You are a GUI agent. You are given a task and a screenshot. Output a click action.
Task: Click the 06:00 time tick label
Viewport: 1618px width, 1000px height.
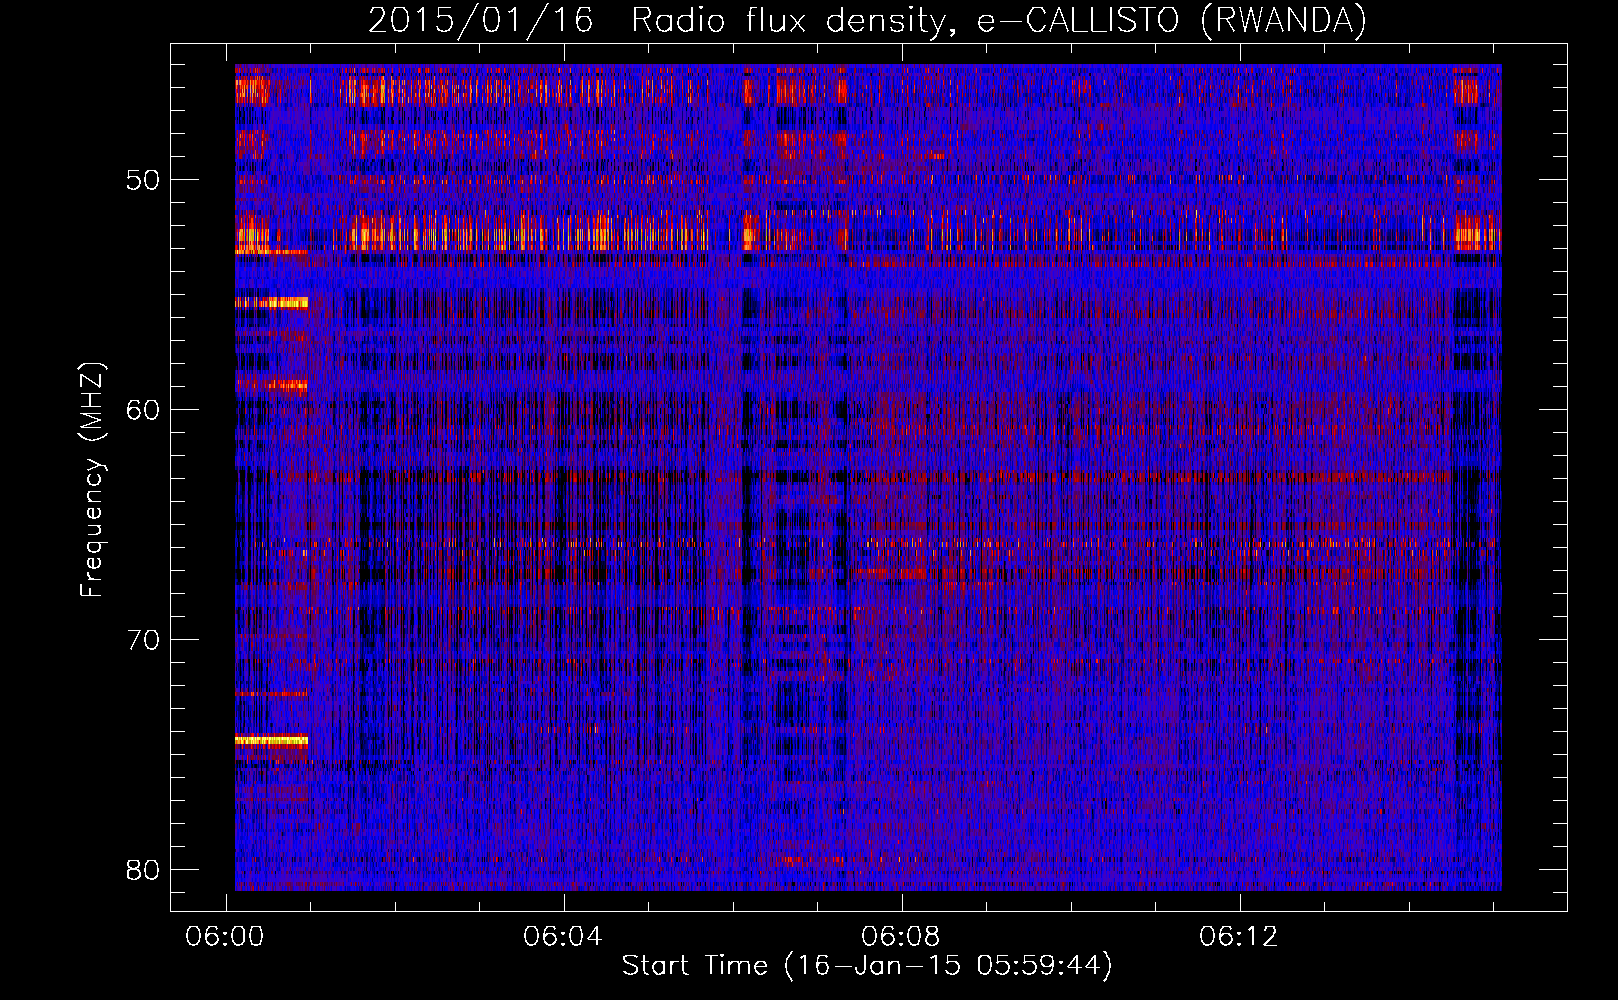coord(225,937)
